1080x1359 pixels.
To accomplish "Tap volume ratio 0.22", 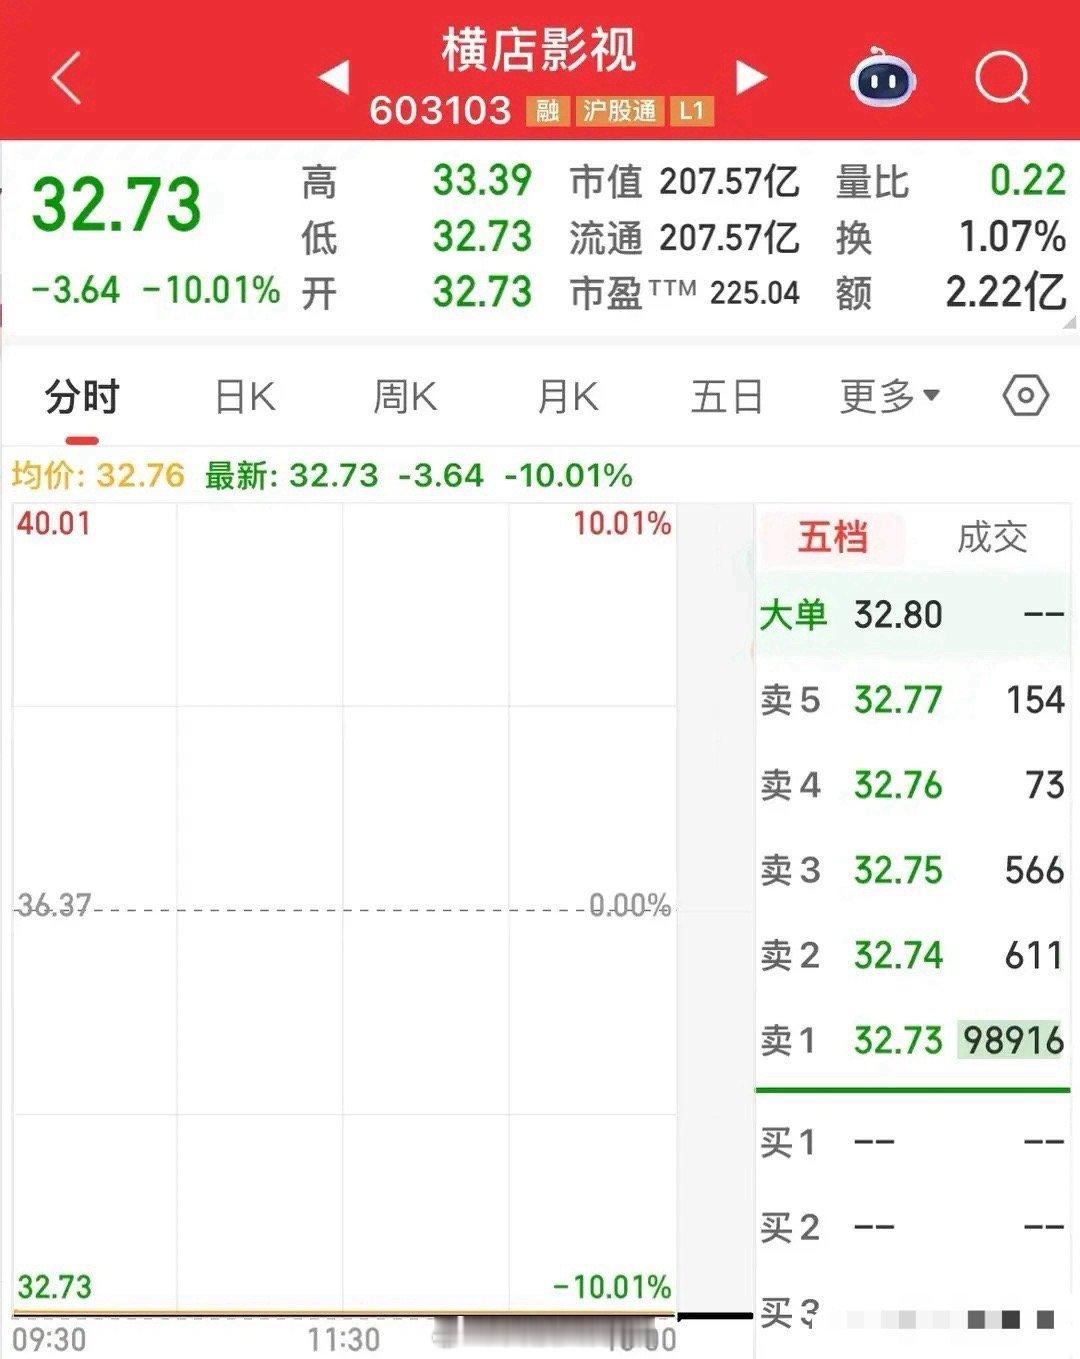I will (x=1028, y=181).
